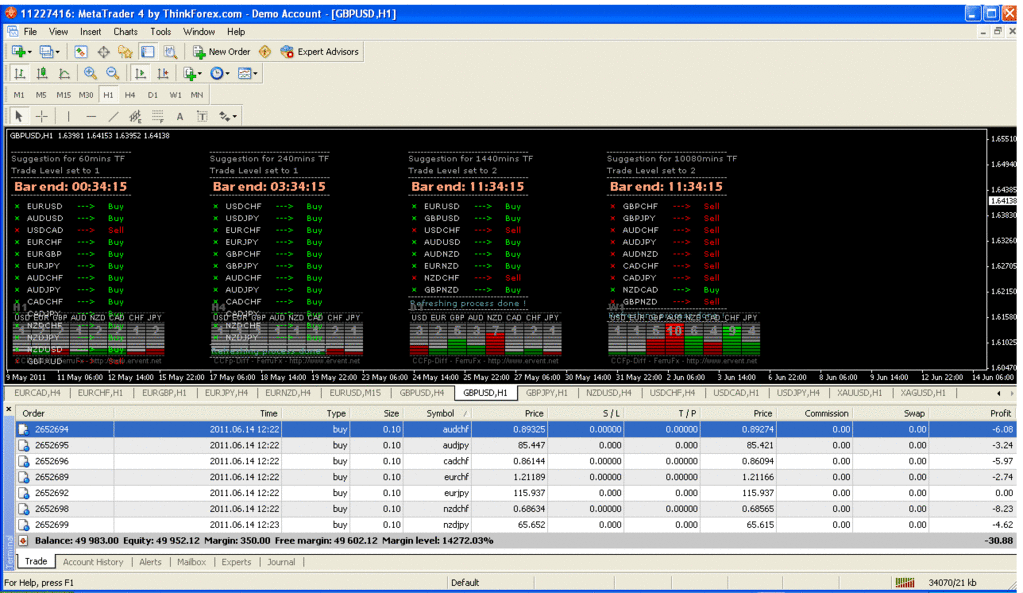
Task: Select the Cursor arrow tool
Action: coord(19,116)
